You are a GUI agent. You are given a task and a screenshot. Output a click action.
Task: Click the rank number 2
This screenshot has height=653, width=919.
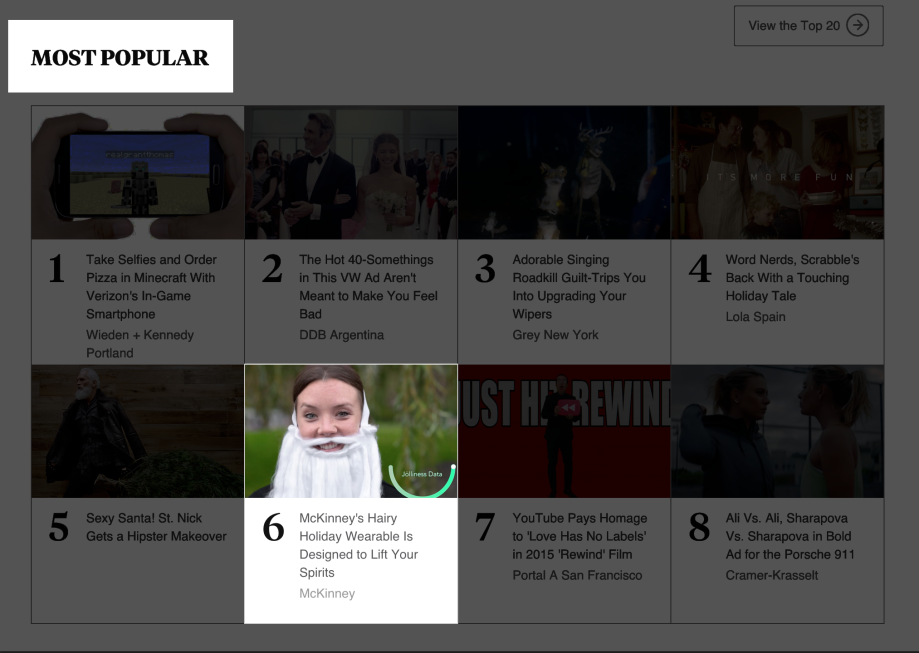pos(272,269)
